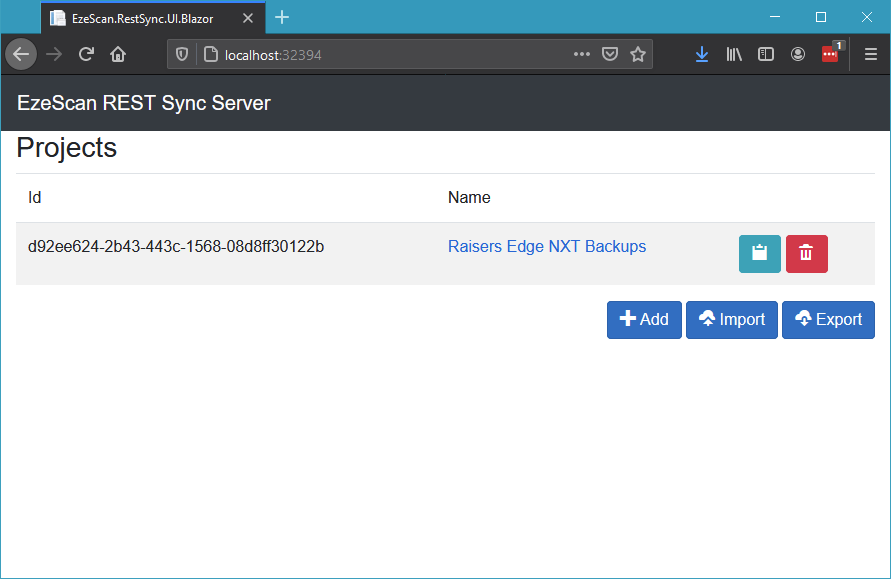Open the Firefox hamburger menu
Image resolution: width=891 pixels, height=579 pixels.
[x=870, y=55]
